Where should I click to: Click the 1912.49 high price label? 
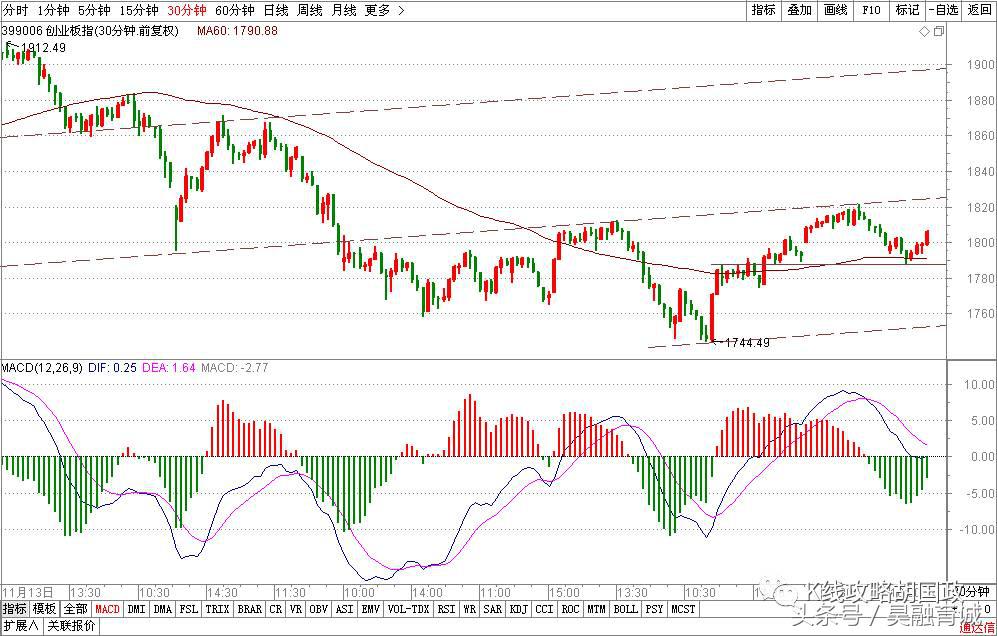tap(43, 48)
